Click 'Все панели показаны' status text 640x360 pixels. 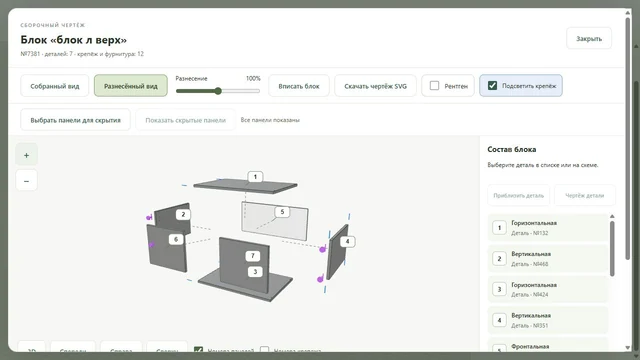tap(270, 120)
